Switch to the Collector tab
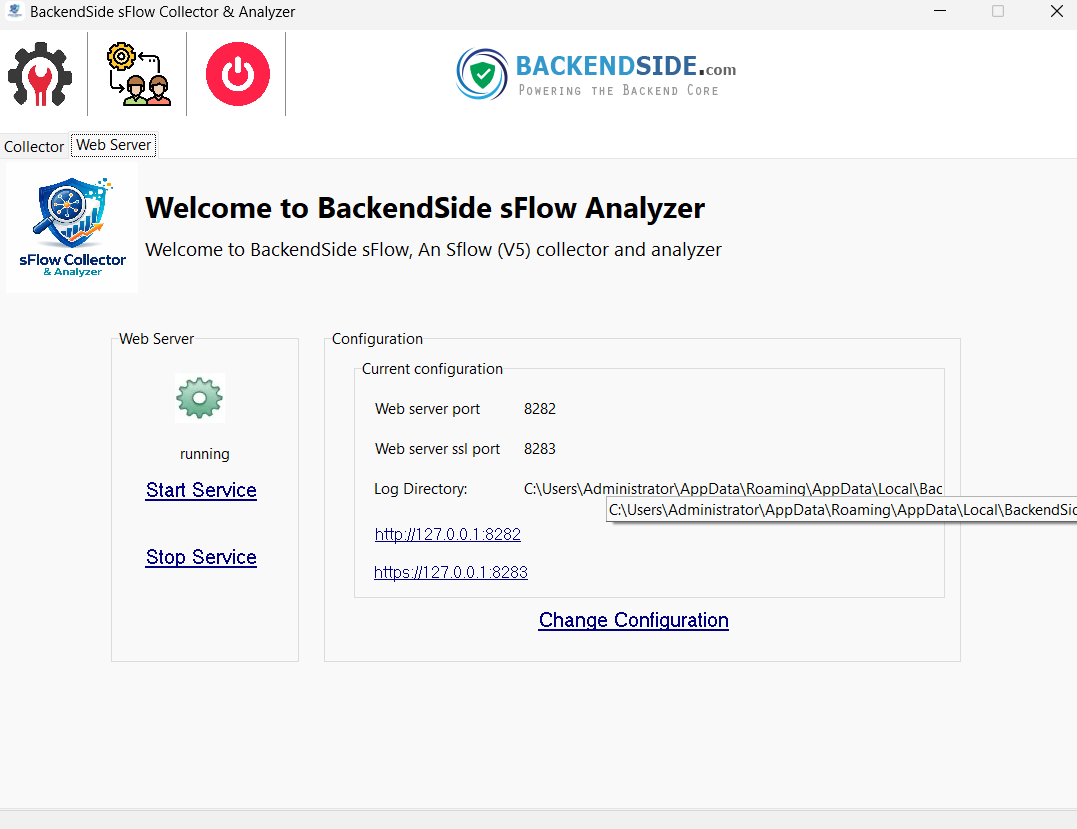Screen dimensions: 1077x829 click(x=34, y=147)
